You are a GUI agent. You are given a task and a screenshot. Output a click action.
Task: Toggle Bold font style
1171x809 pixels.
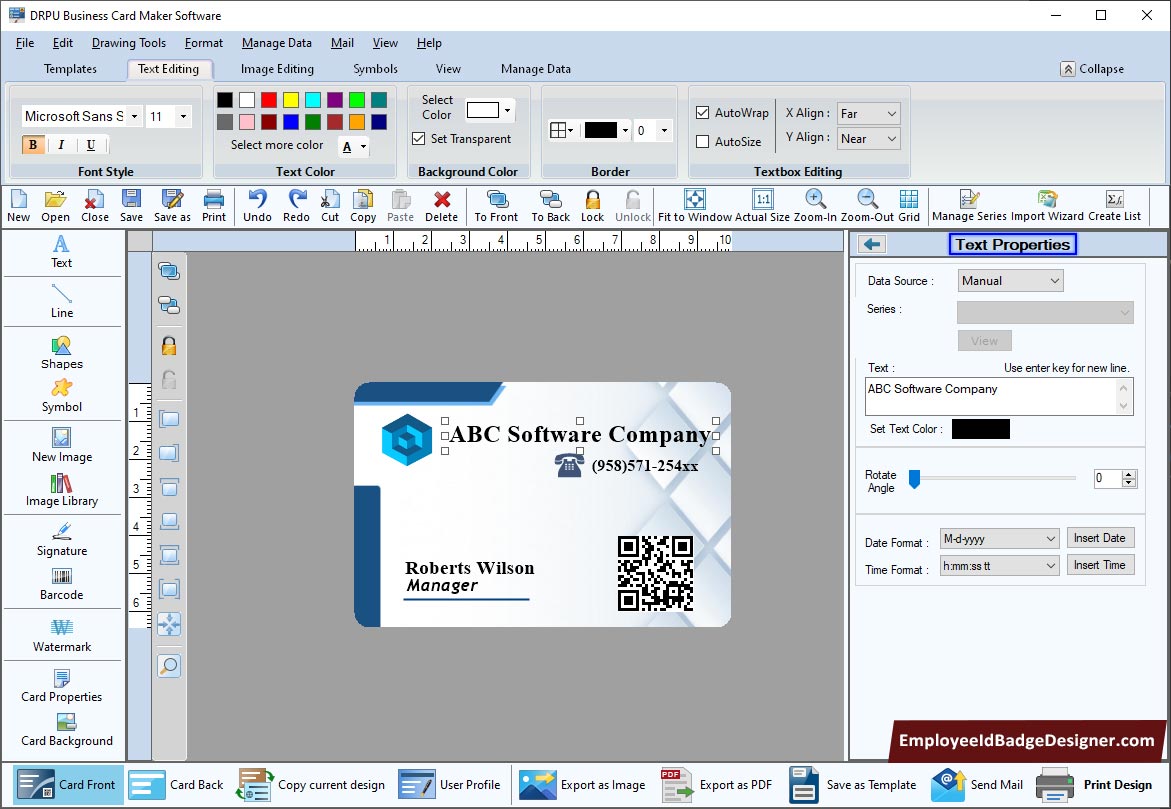[33, 145]
